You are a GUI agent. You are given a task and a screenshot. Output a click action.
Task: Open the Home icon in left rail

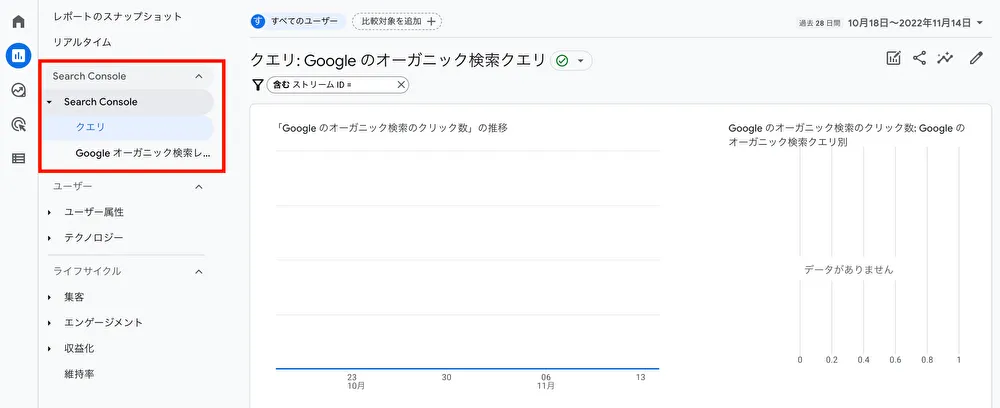pyautogui.click(x=18, y=22)
